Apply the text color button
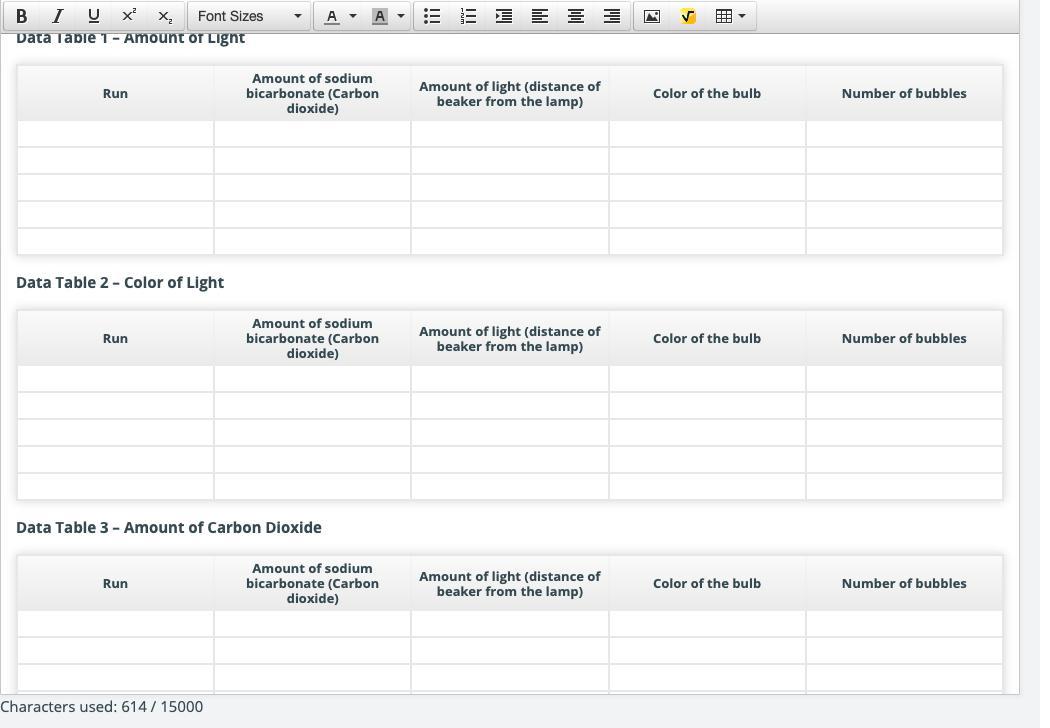The image size is (1050, 728). (x=331, y=16)
